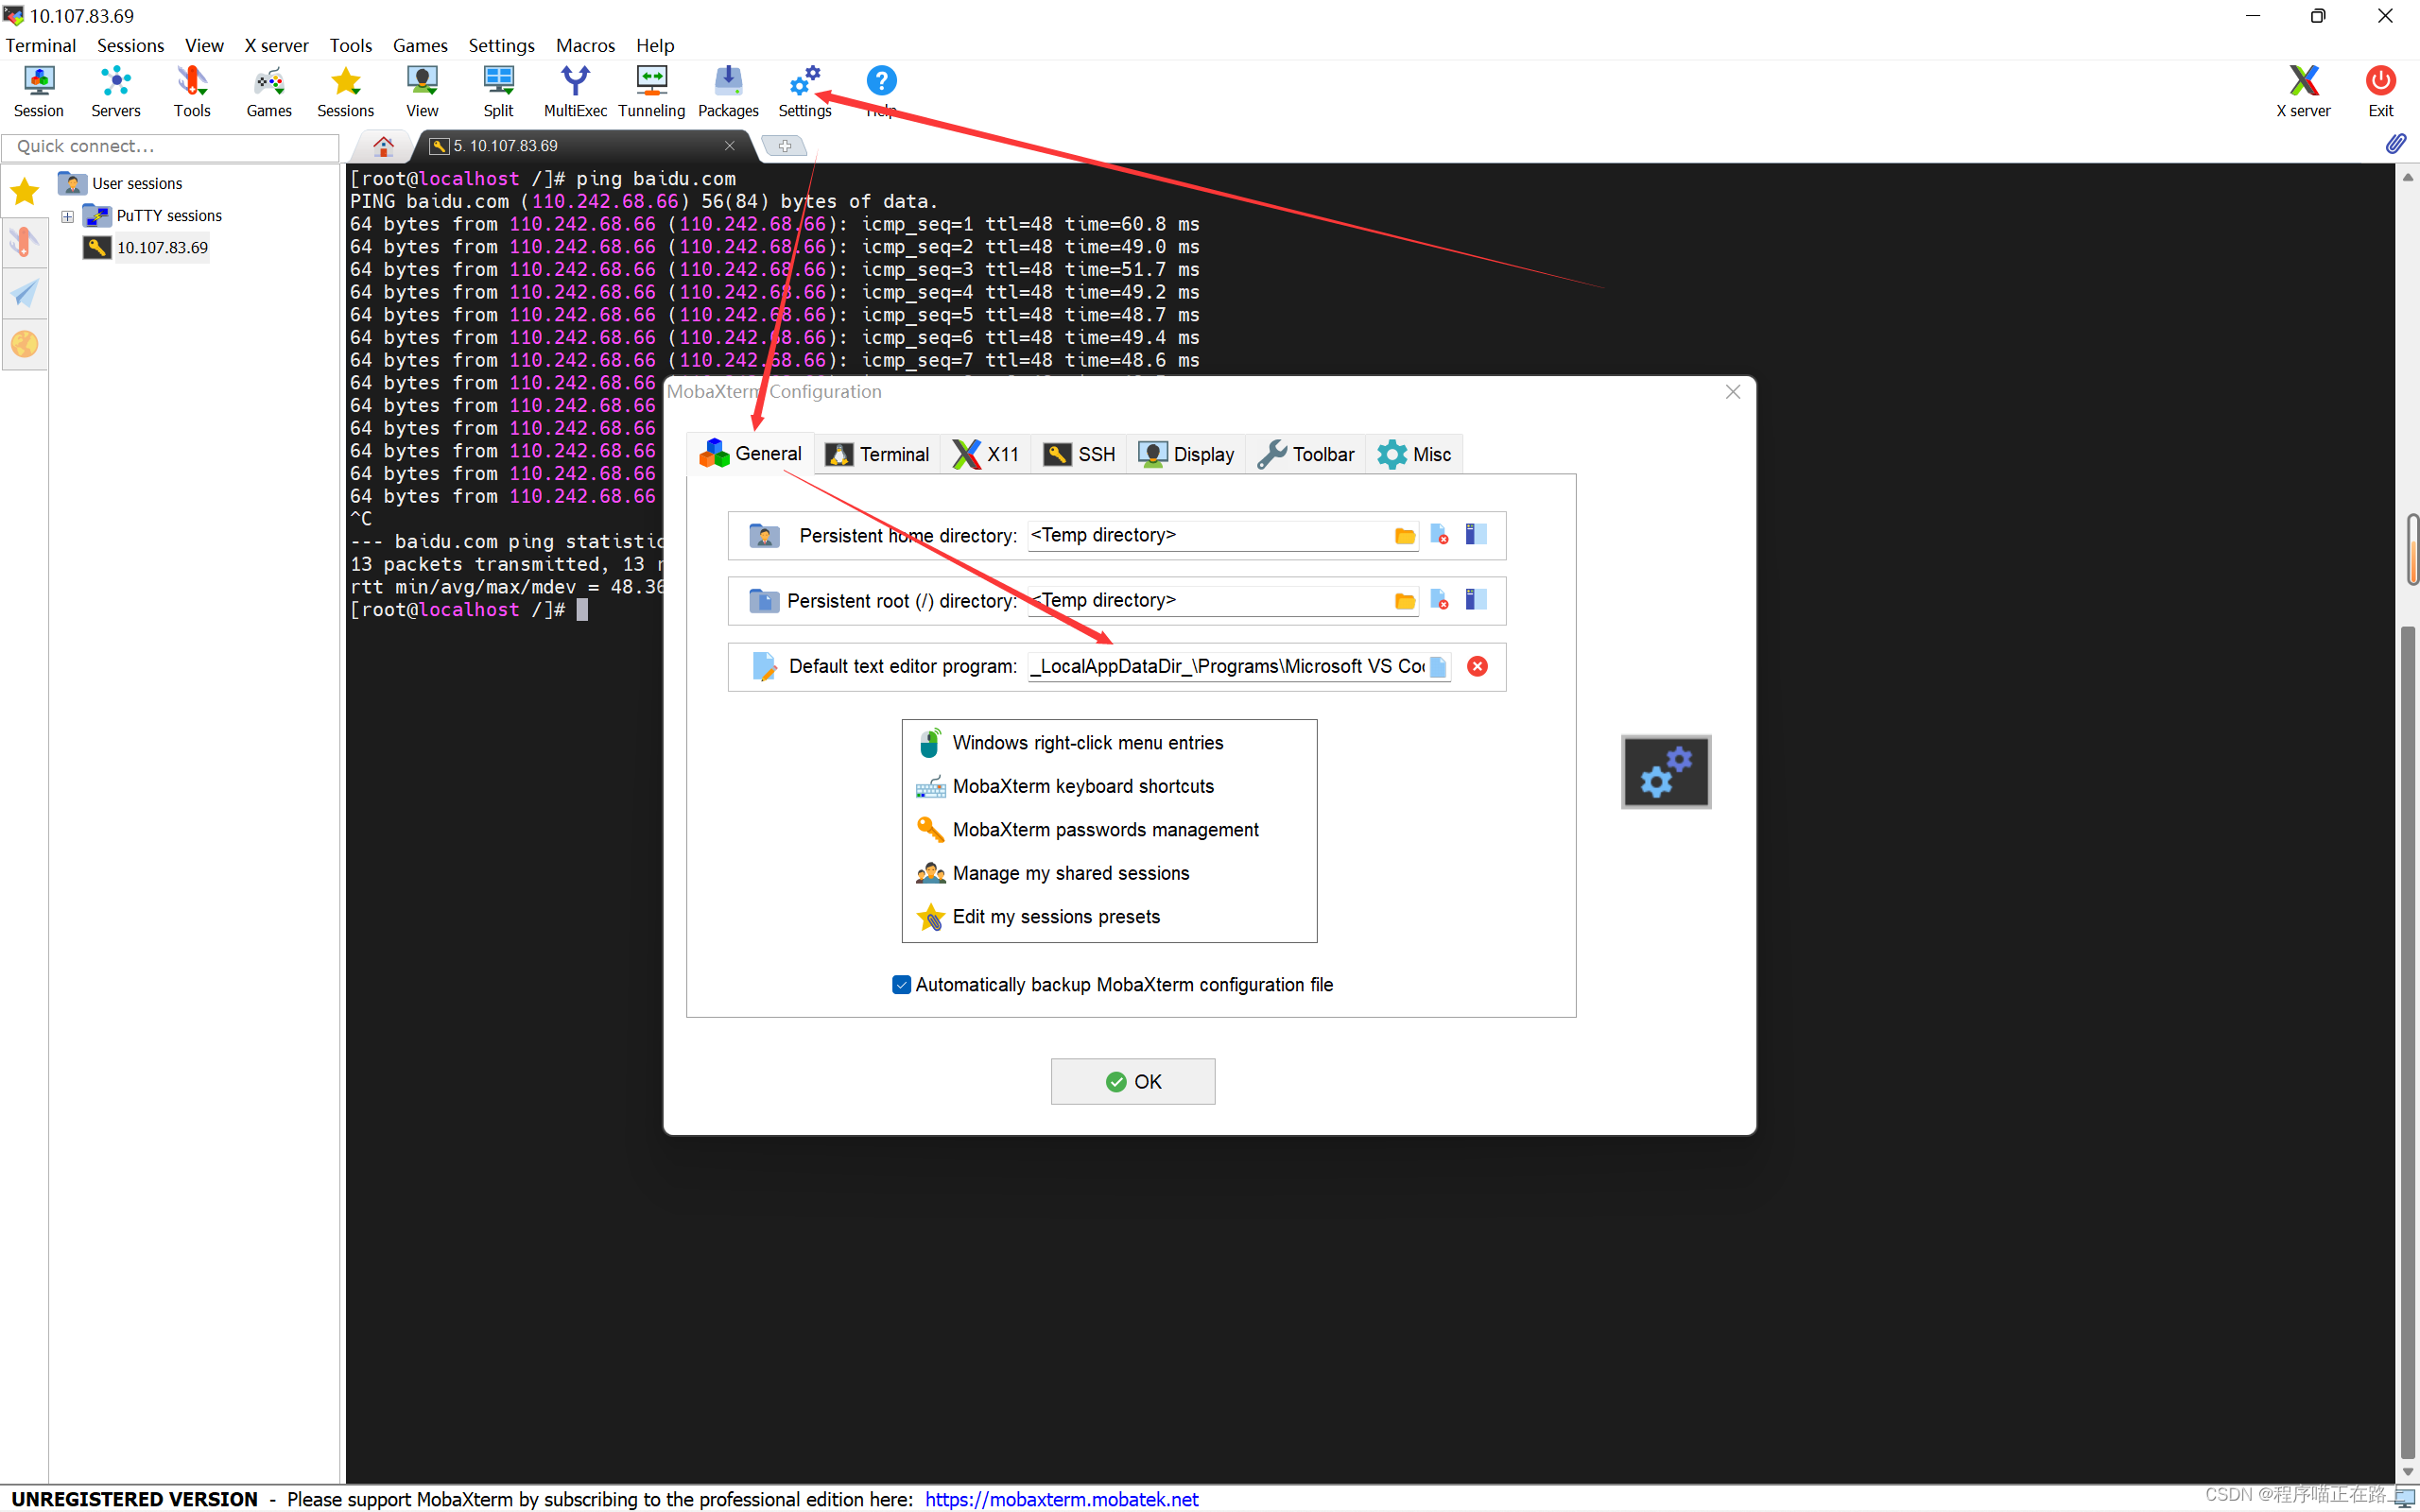
Task: Browse folder for Persistent root directory
Action: [1404, 601]
